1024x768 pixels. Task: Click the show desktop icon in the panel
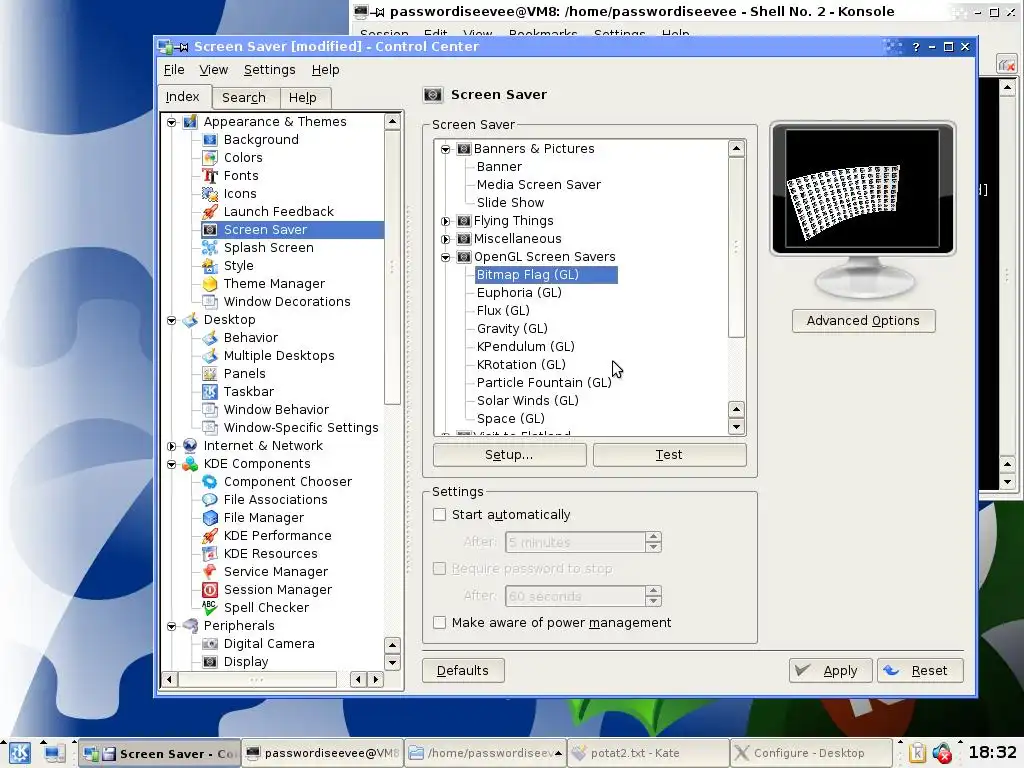tap(54, 754)
